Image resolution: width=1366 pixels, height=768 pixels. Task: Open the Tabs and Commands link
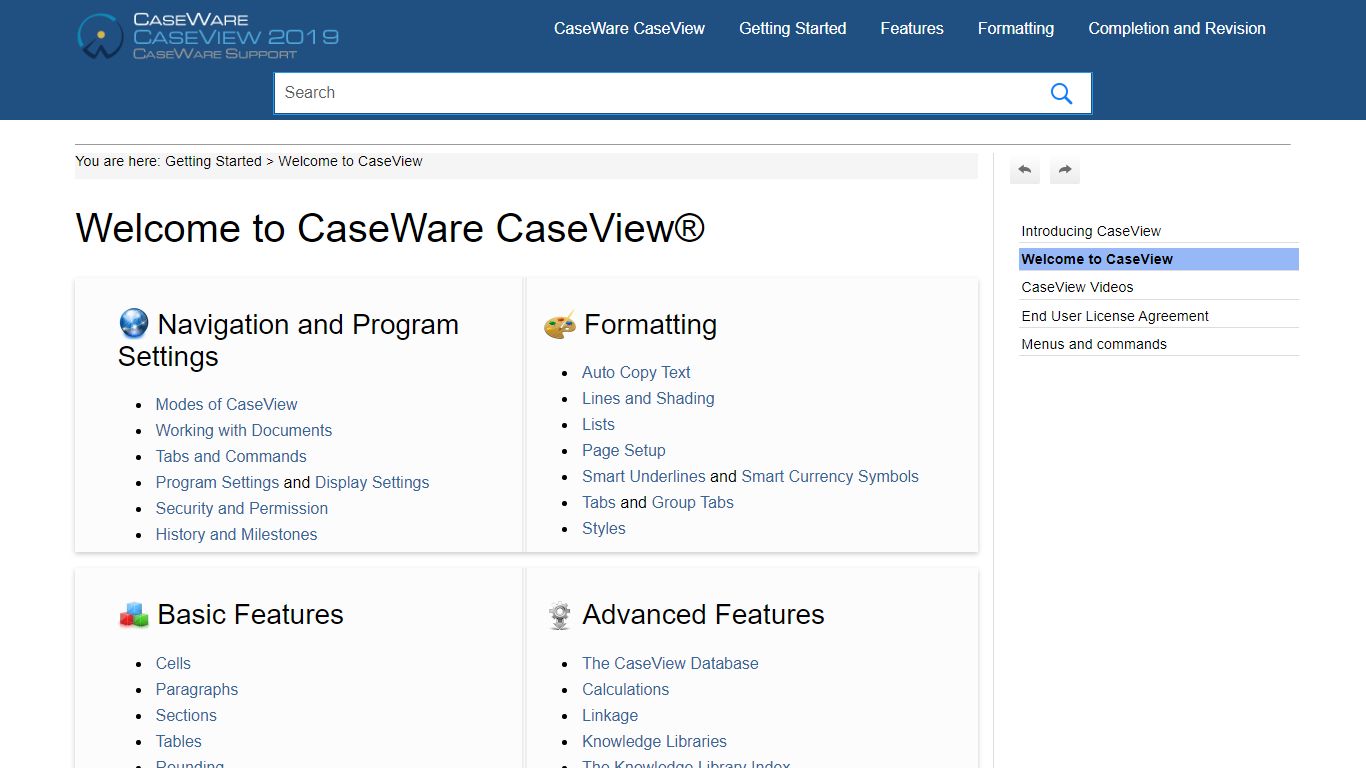231,456
